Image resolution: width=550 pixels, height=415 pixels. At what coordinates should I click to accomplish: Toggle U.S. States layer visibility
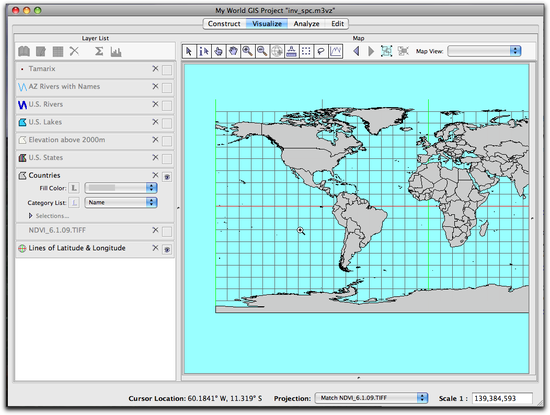click(x=167, y=159)
